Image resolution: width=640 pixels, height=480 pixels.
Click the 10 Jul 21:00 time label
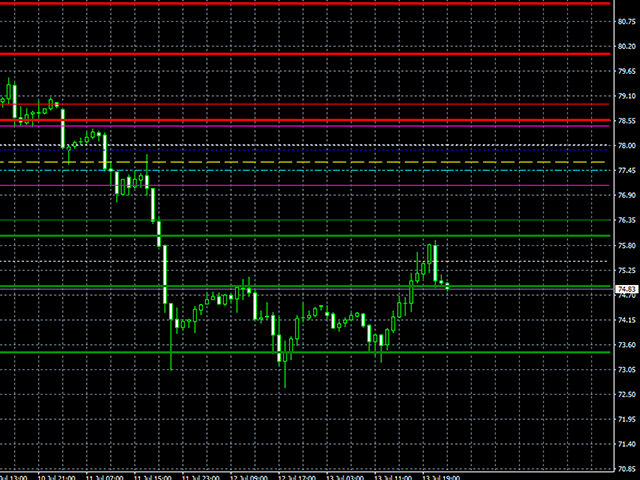pos(56,477)
